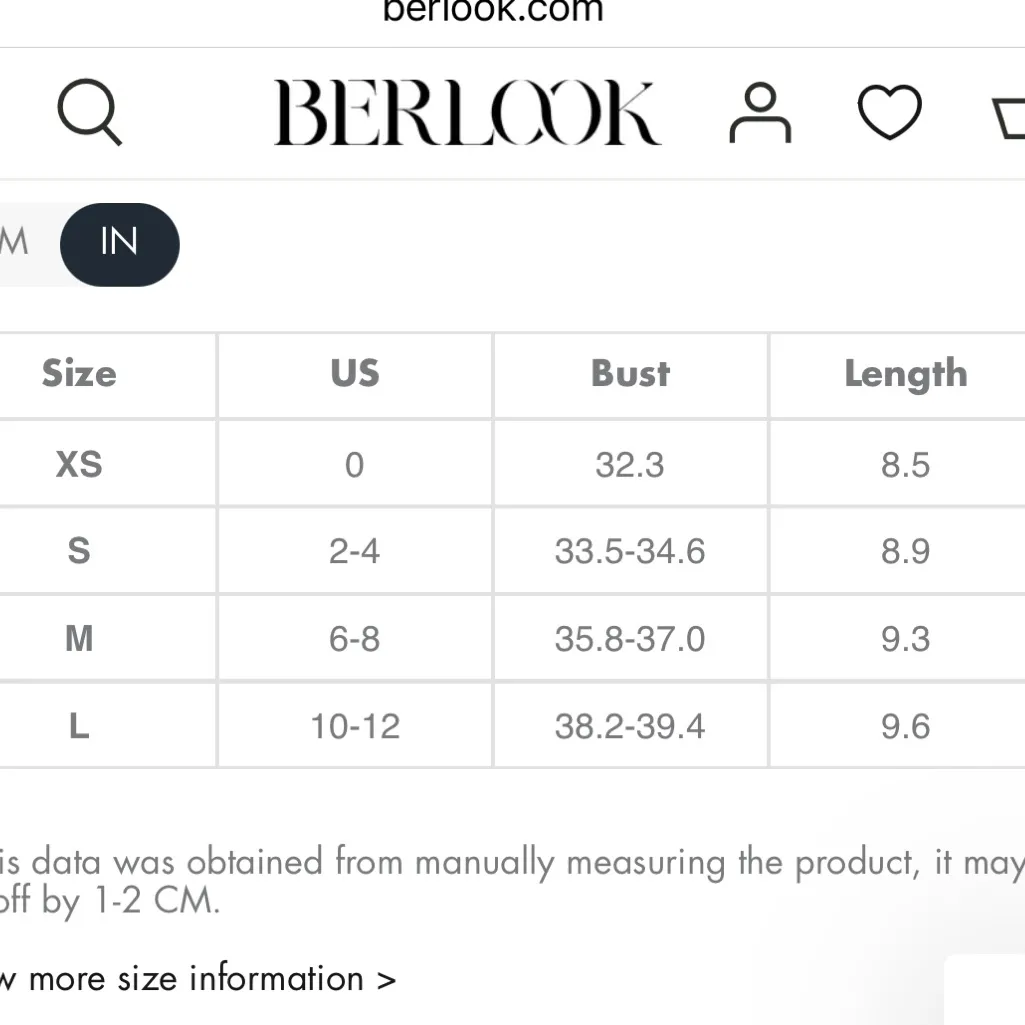Select the Length column header
The image size is (1025, 1025).
pos(905,374)
